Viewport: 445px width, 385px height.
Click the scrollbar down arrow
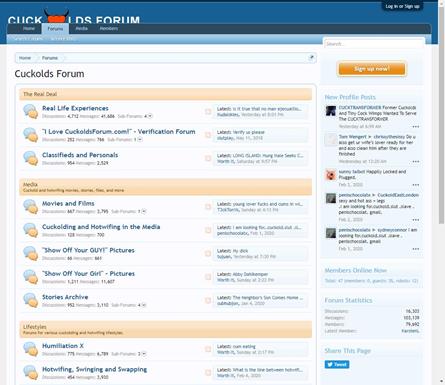pyautogui.click(x=442, y=381)
